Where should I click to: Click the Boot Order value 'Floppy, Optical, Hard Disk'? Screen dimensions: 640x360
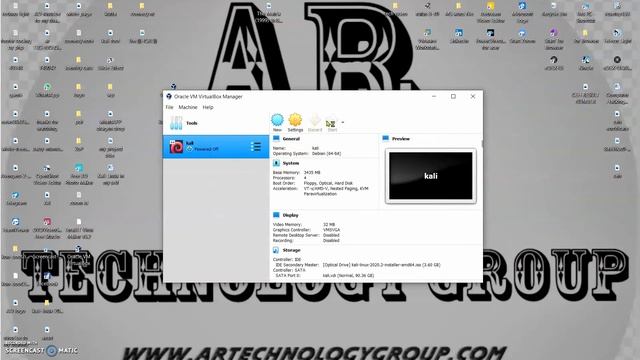(328, 183)
